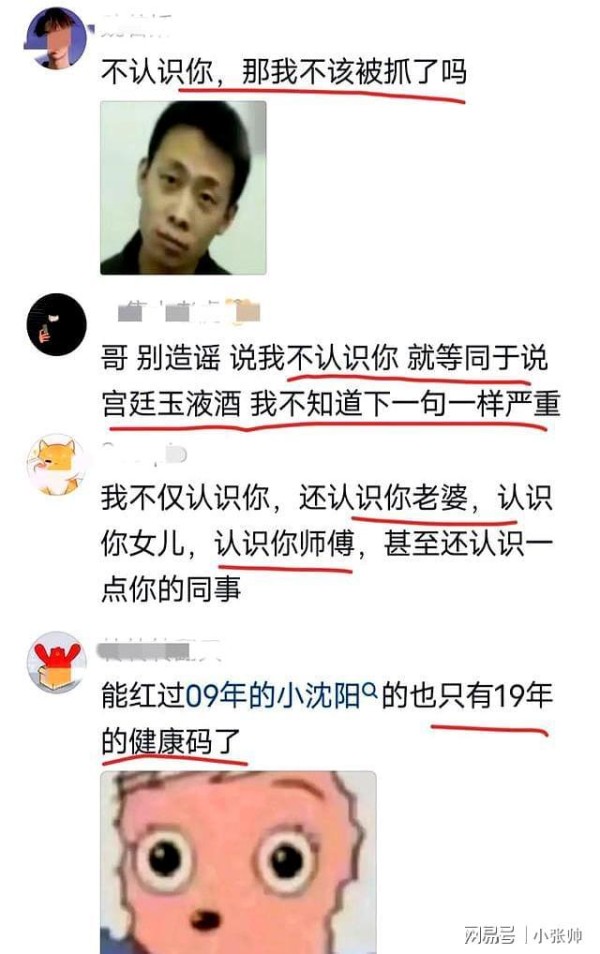Image resolution: width=600 pixels, height=954 pixels.
Task: Open the orange cat avatar's profile
Action: (58, 464)
